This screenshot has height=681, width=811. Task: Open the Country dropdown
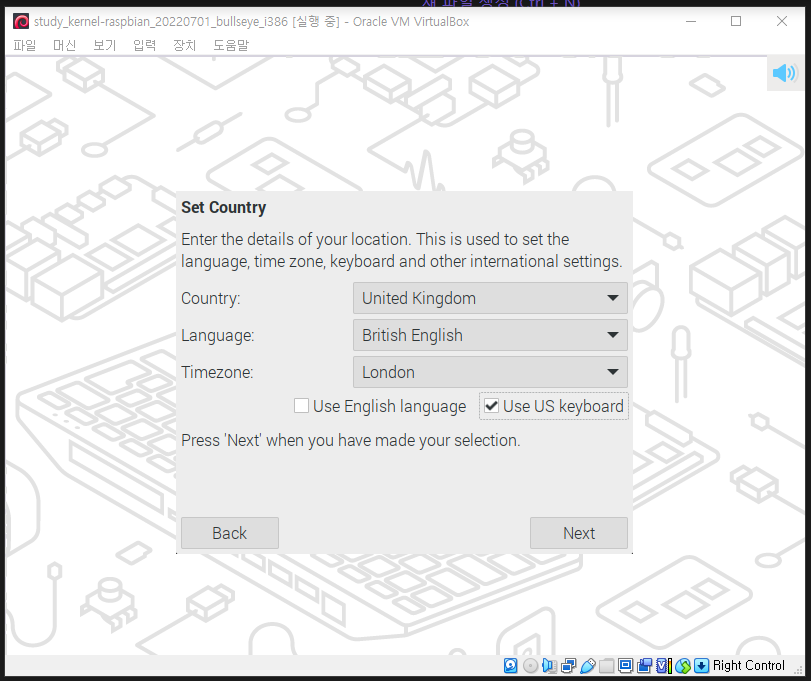489,297
